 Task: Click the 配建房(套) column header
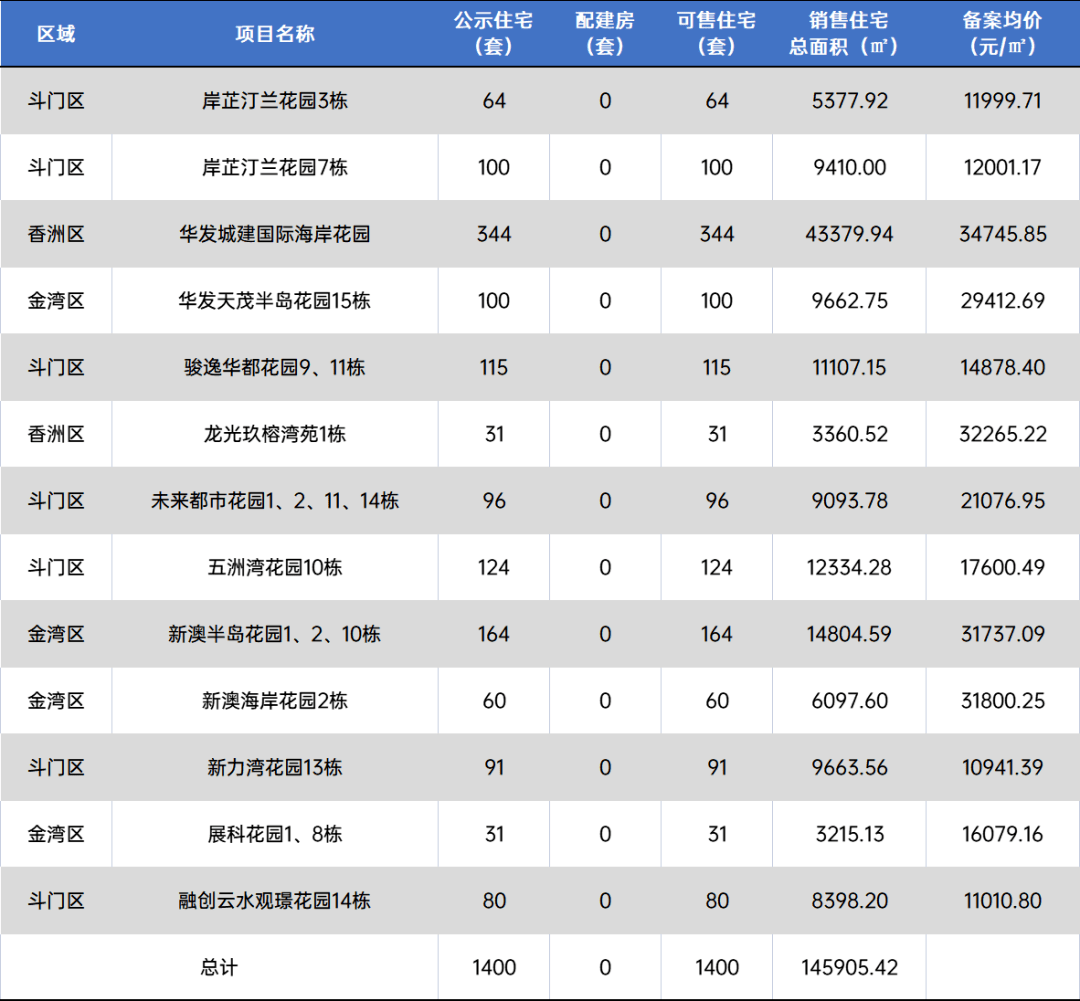click(605, 34)
